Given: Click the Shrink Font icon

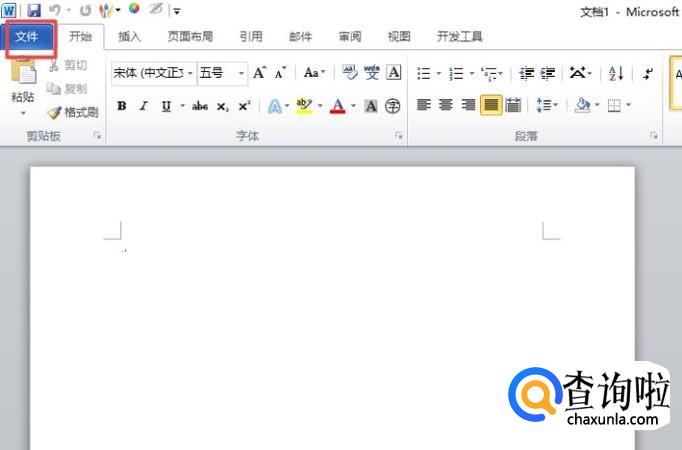Looking at the screenshot, I should pos(281,73).
